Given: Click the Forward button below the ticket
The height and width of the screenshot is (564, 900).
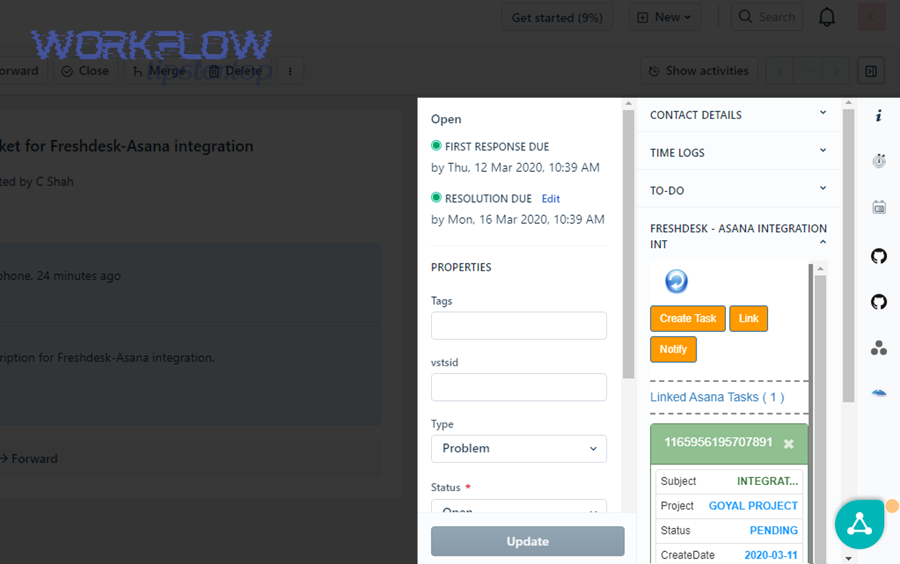Looking at the screenshot, I should coord(29,459).
